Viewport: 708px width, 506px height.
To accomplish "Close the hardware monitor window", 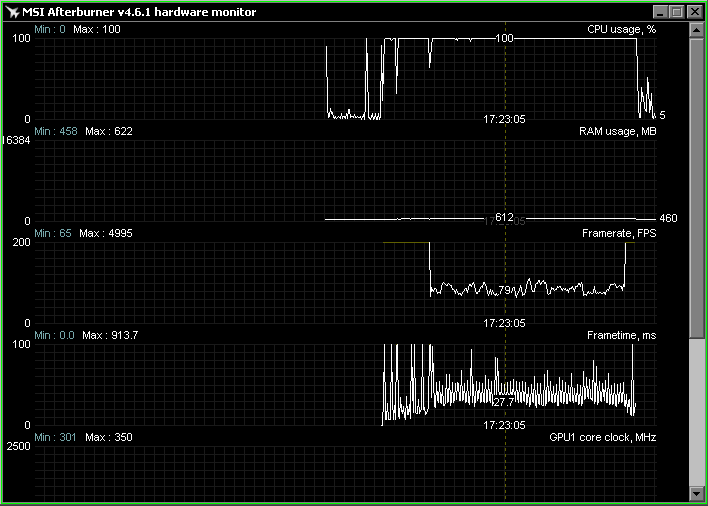I will click(x=694, y=12).
